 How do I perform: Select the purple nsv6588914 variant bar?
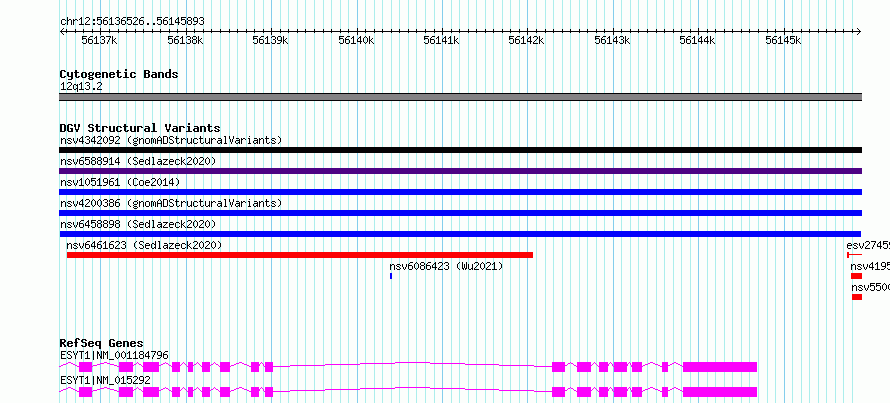[x=460, y=171]
